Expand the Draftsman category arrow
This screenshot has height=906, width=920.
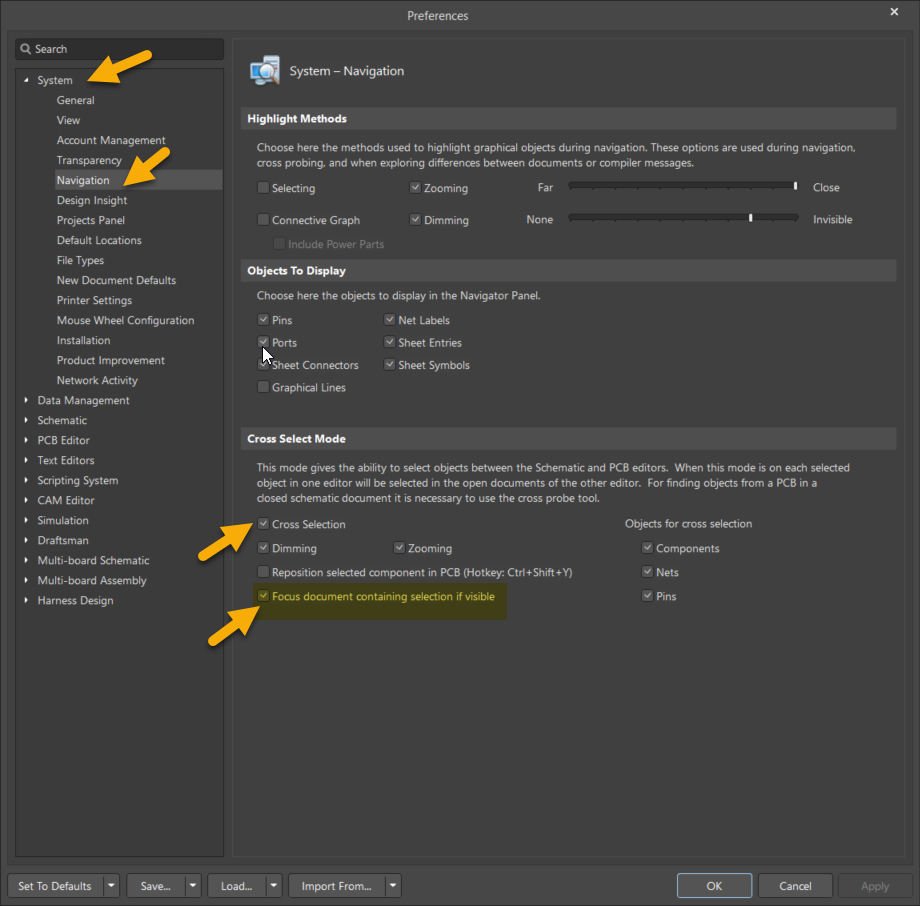coord(26,540)
